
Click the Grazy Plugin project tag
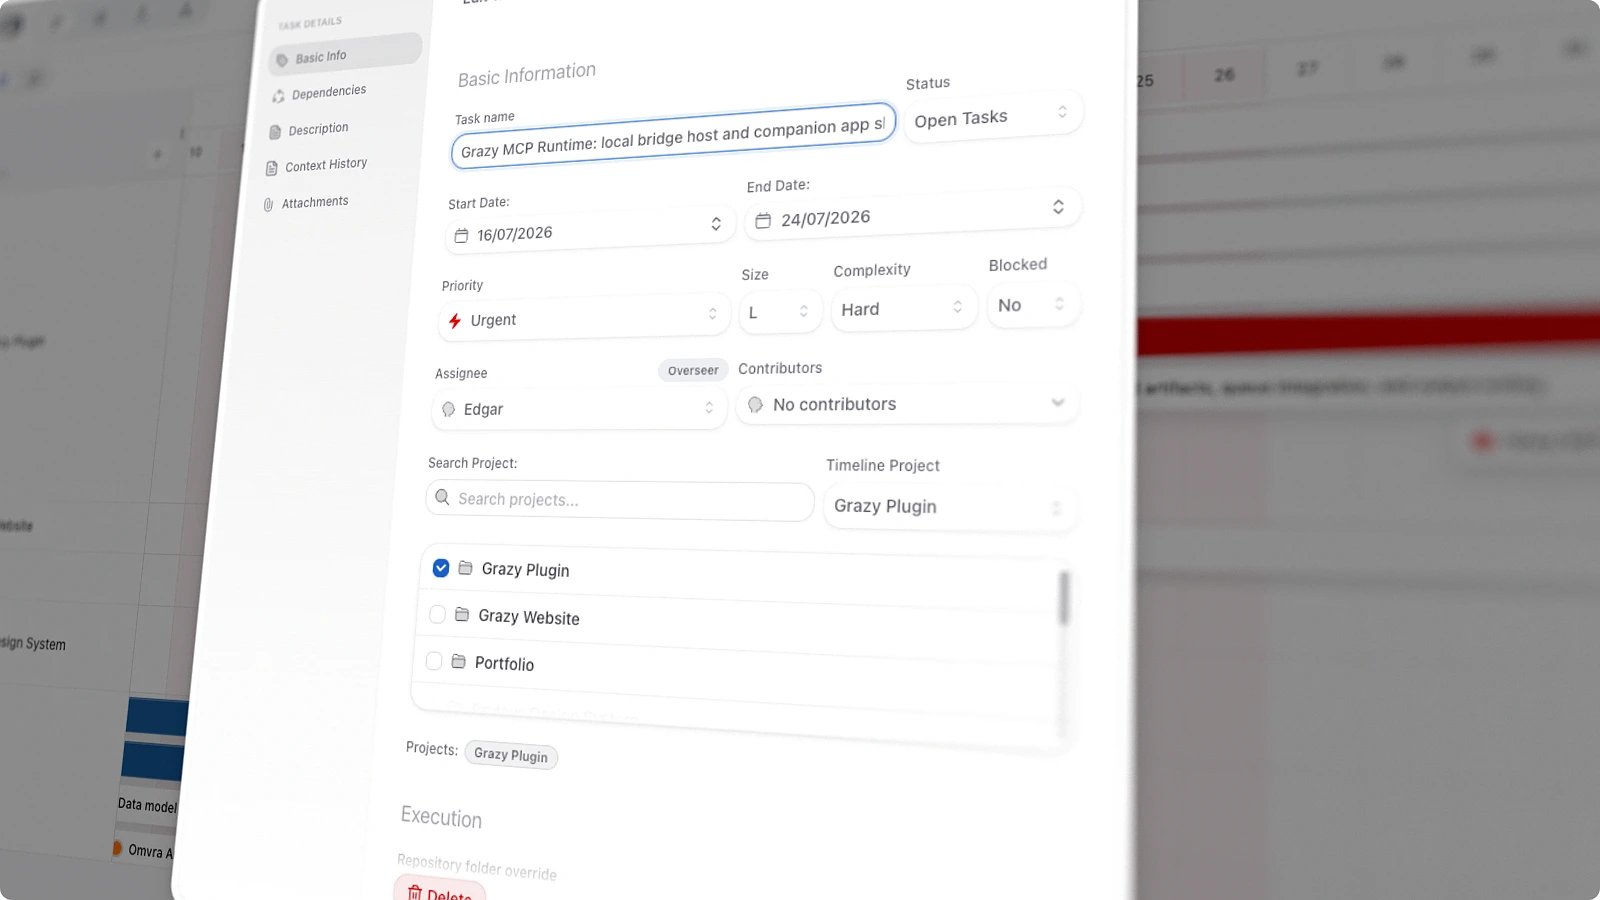point(511,755)
